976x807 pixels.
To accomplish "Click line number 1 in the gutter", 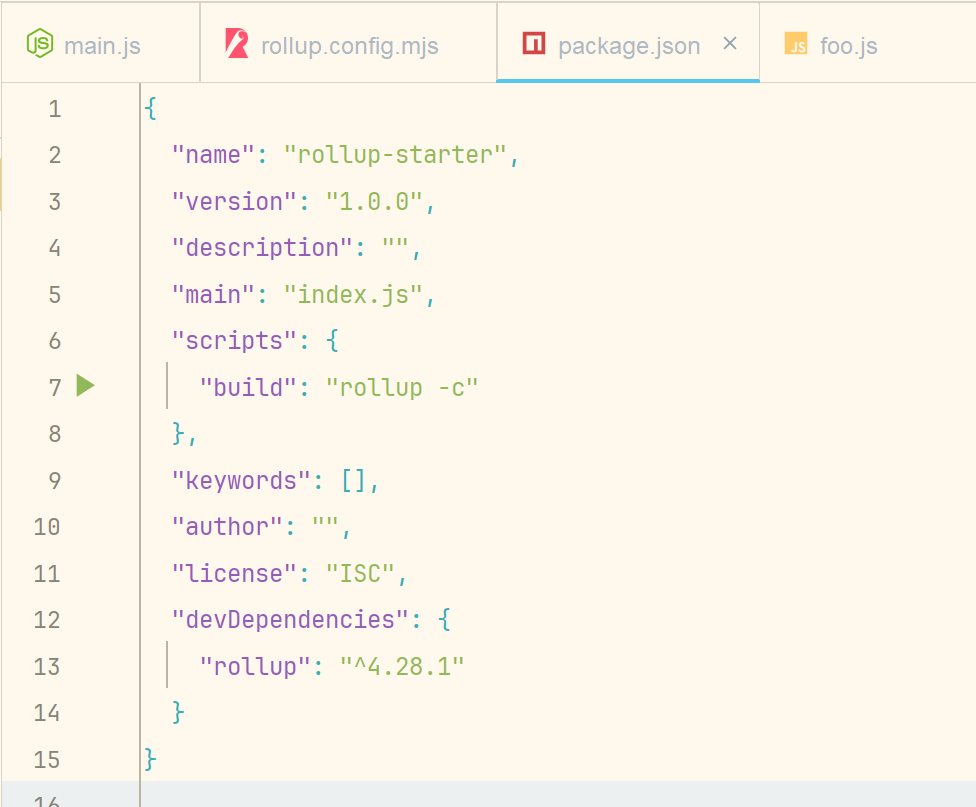I will pyautogui.click(x=55, y=109).
